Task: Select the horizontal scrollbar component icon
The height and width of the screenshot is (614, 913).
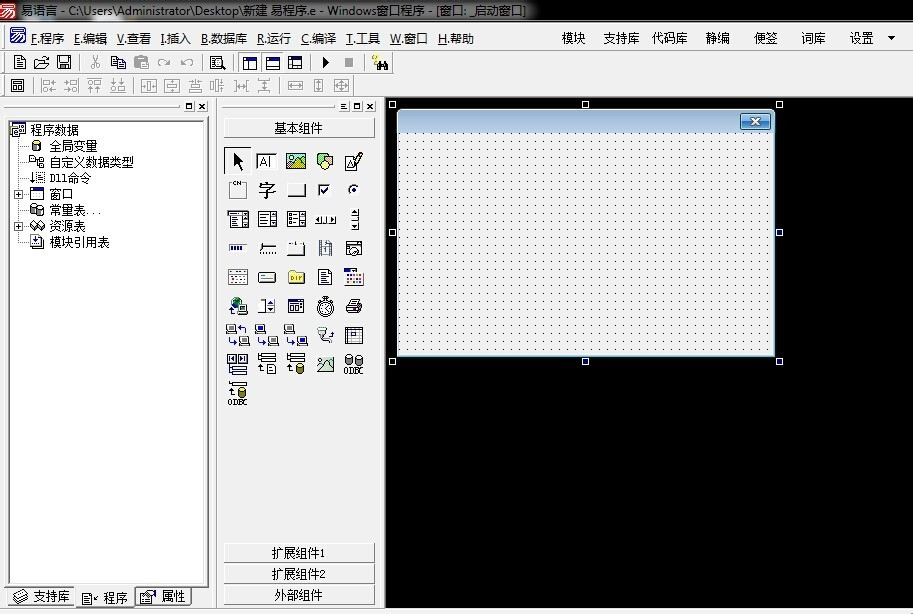Action: pos(325,220)
